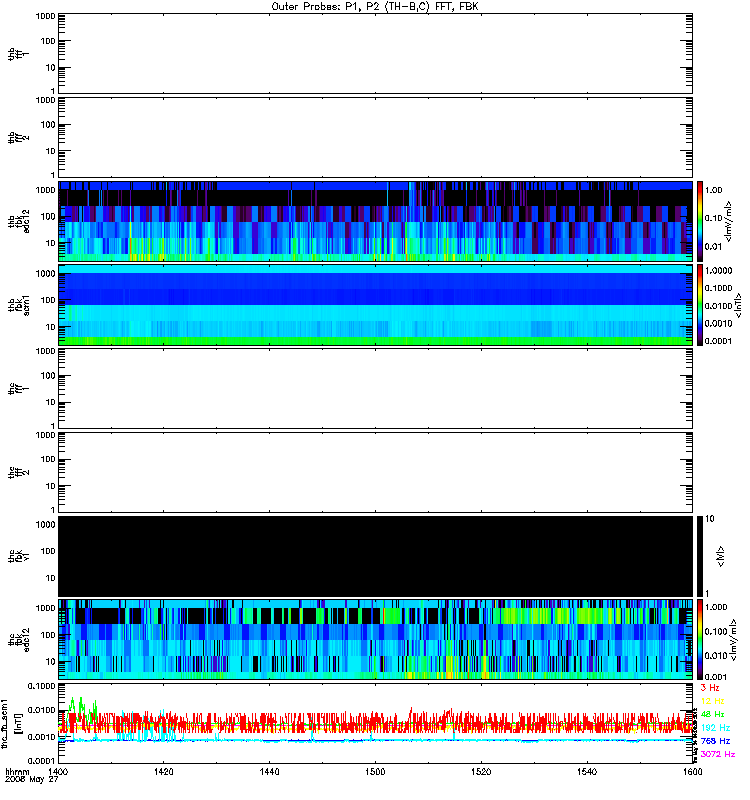
Task: Click the "<|mV/m|>" unit label beside thb edc12 color bar
Action: (x=729, y=221)
